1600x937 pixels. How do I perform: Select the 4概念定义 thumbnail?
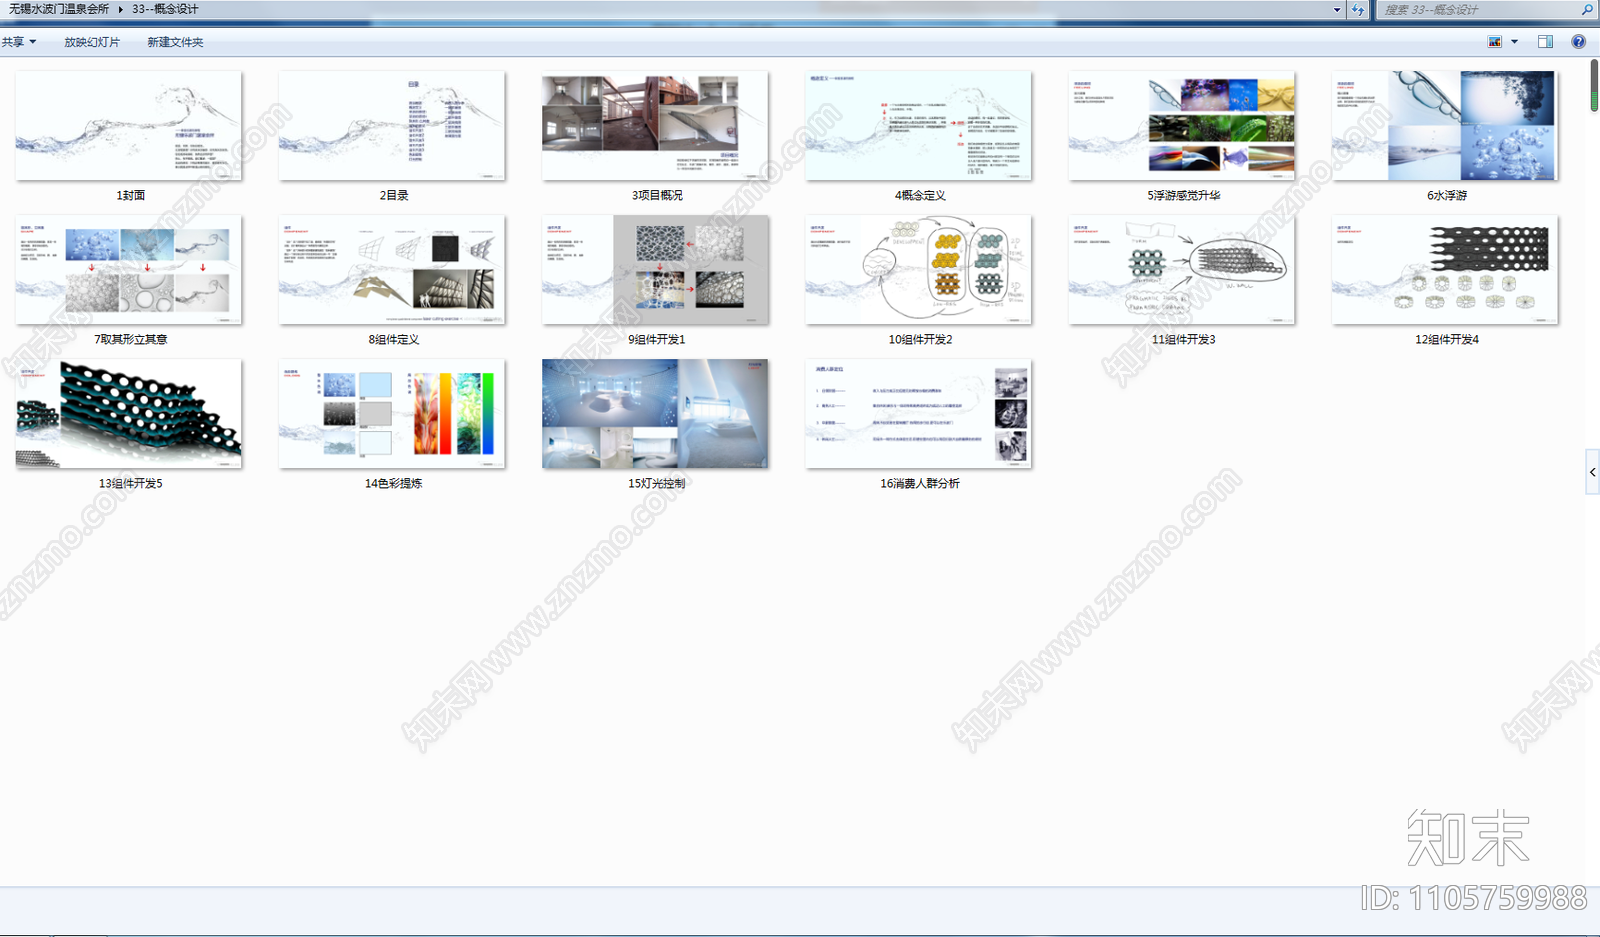pos(918,126)
